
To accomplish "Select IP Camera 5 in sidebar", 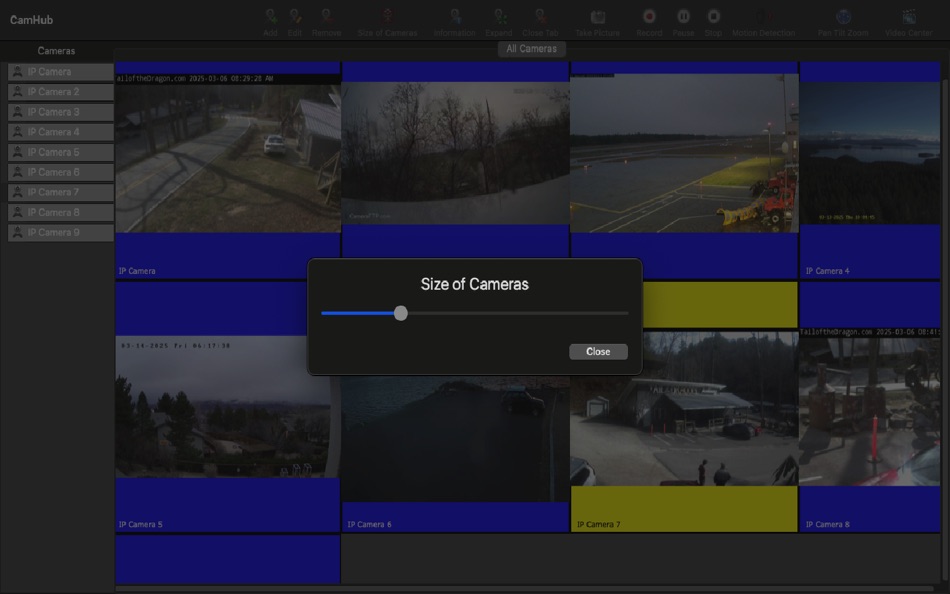I will tap(61, 152).
